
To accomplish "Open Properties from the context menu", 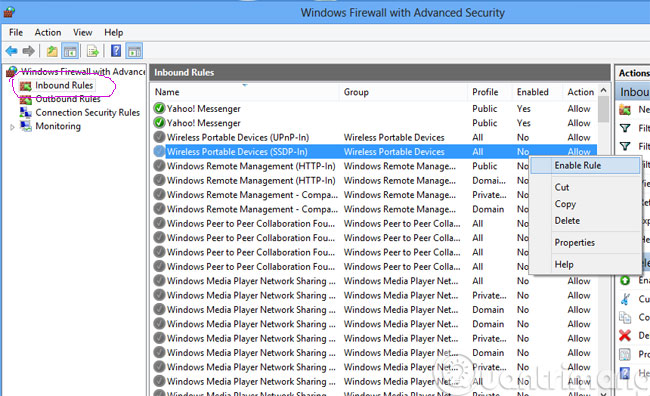I will click(575, 243).
